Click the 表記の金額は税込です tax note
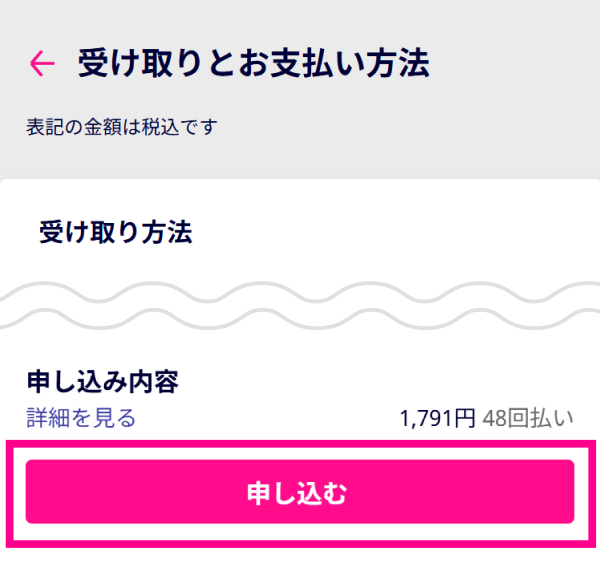This screenshot has height=580, width=600. tap(121, 127)
